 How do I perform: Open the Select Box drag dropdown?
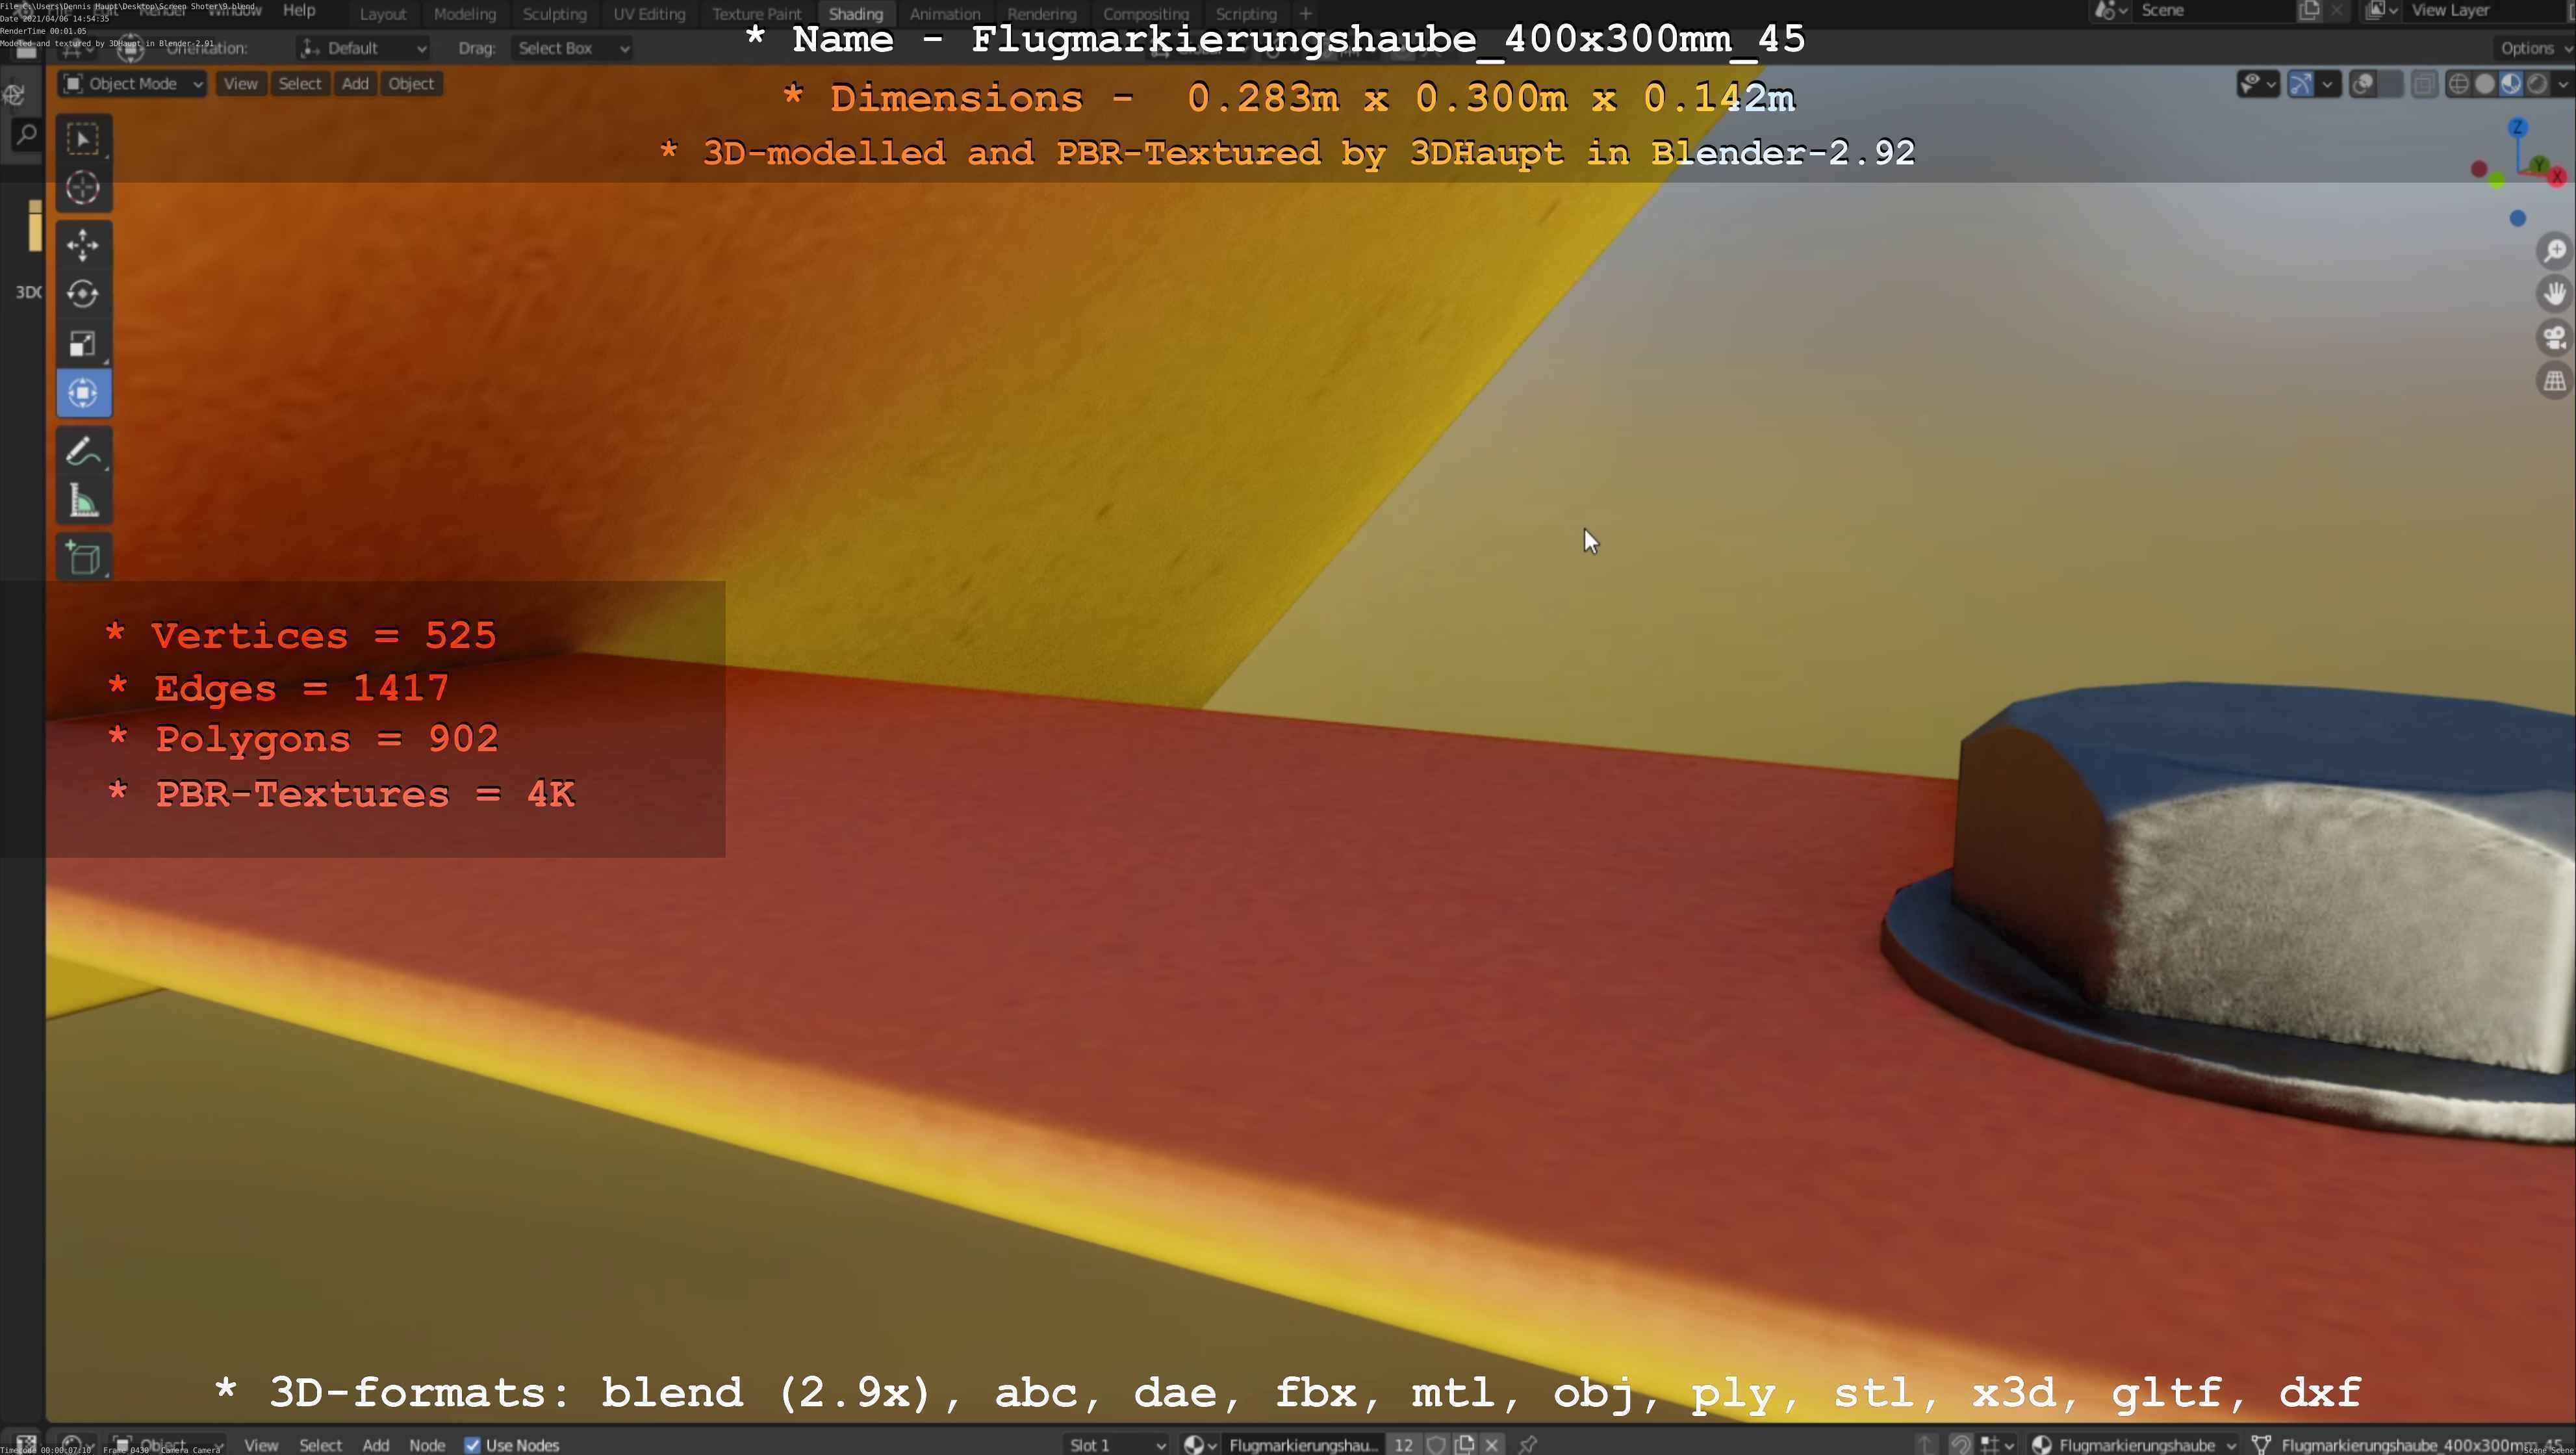tap(572, 48)
